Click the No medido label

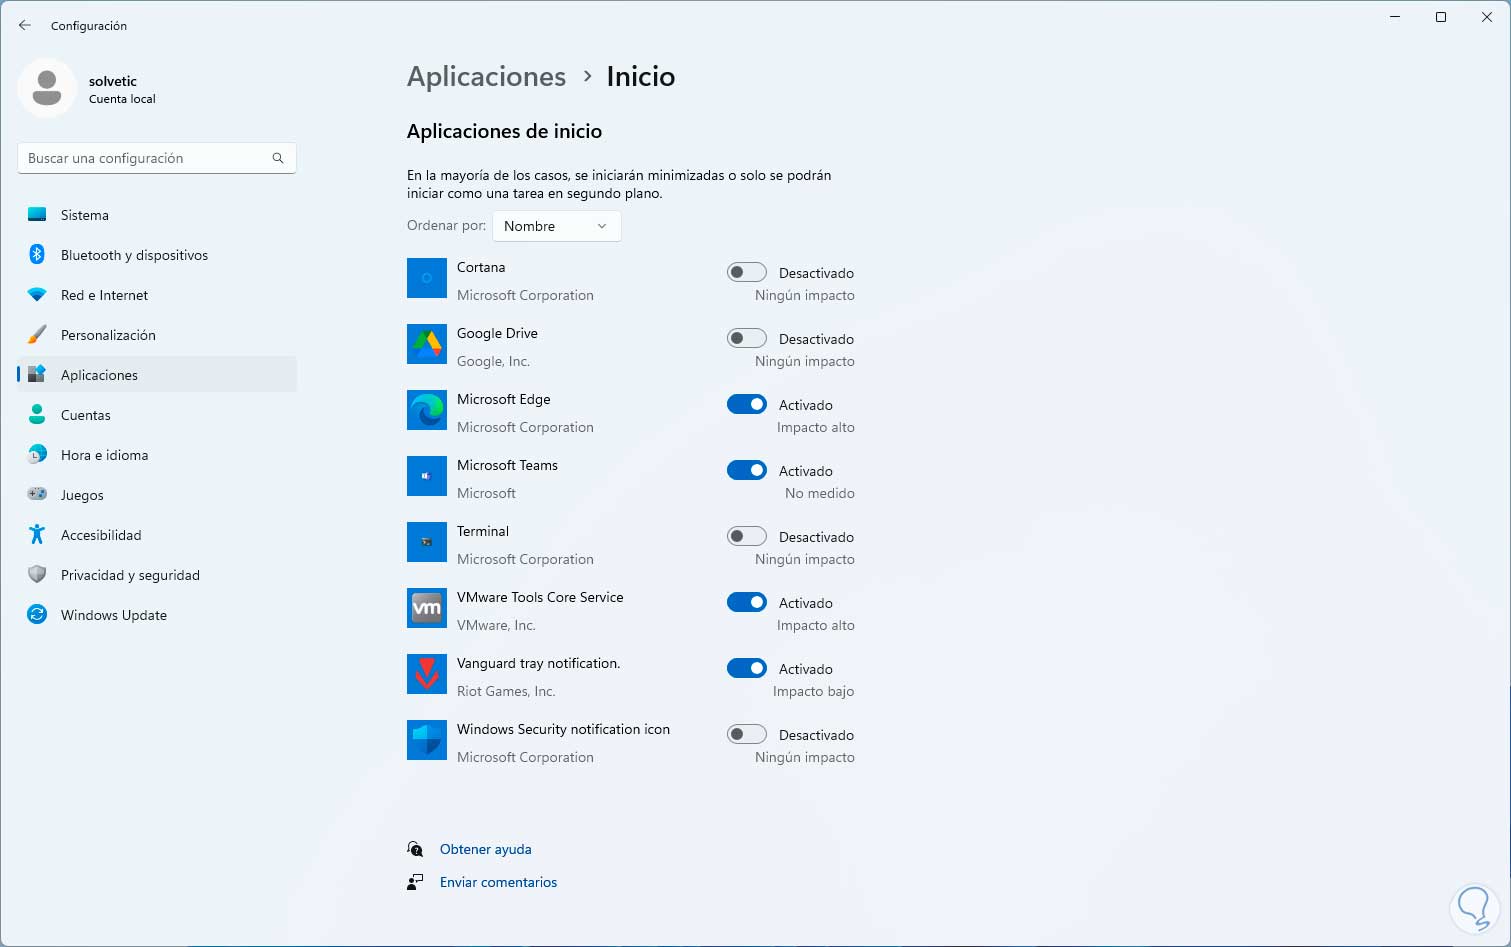tap(820, 493)
